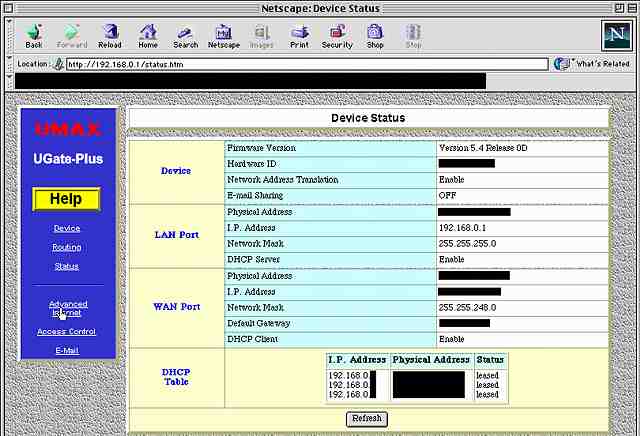Click the Network Address Translation label

click(282, 180)
